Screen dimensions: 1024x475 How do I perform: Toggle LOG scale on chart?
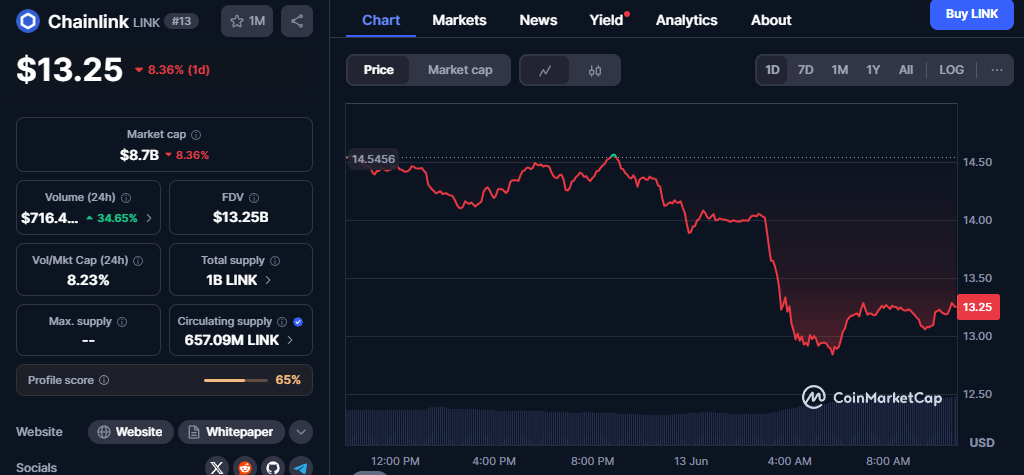pyautogui.click(x=952, y=70)
